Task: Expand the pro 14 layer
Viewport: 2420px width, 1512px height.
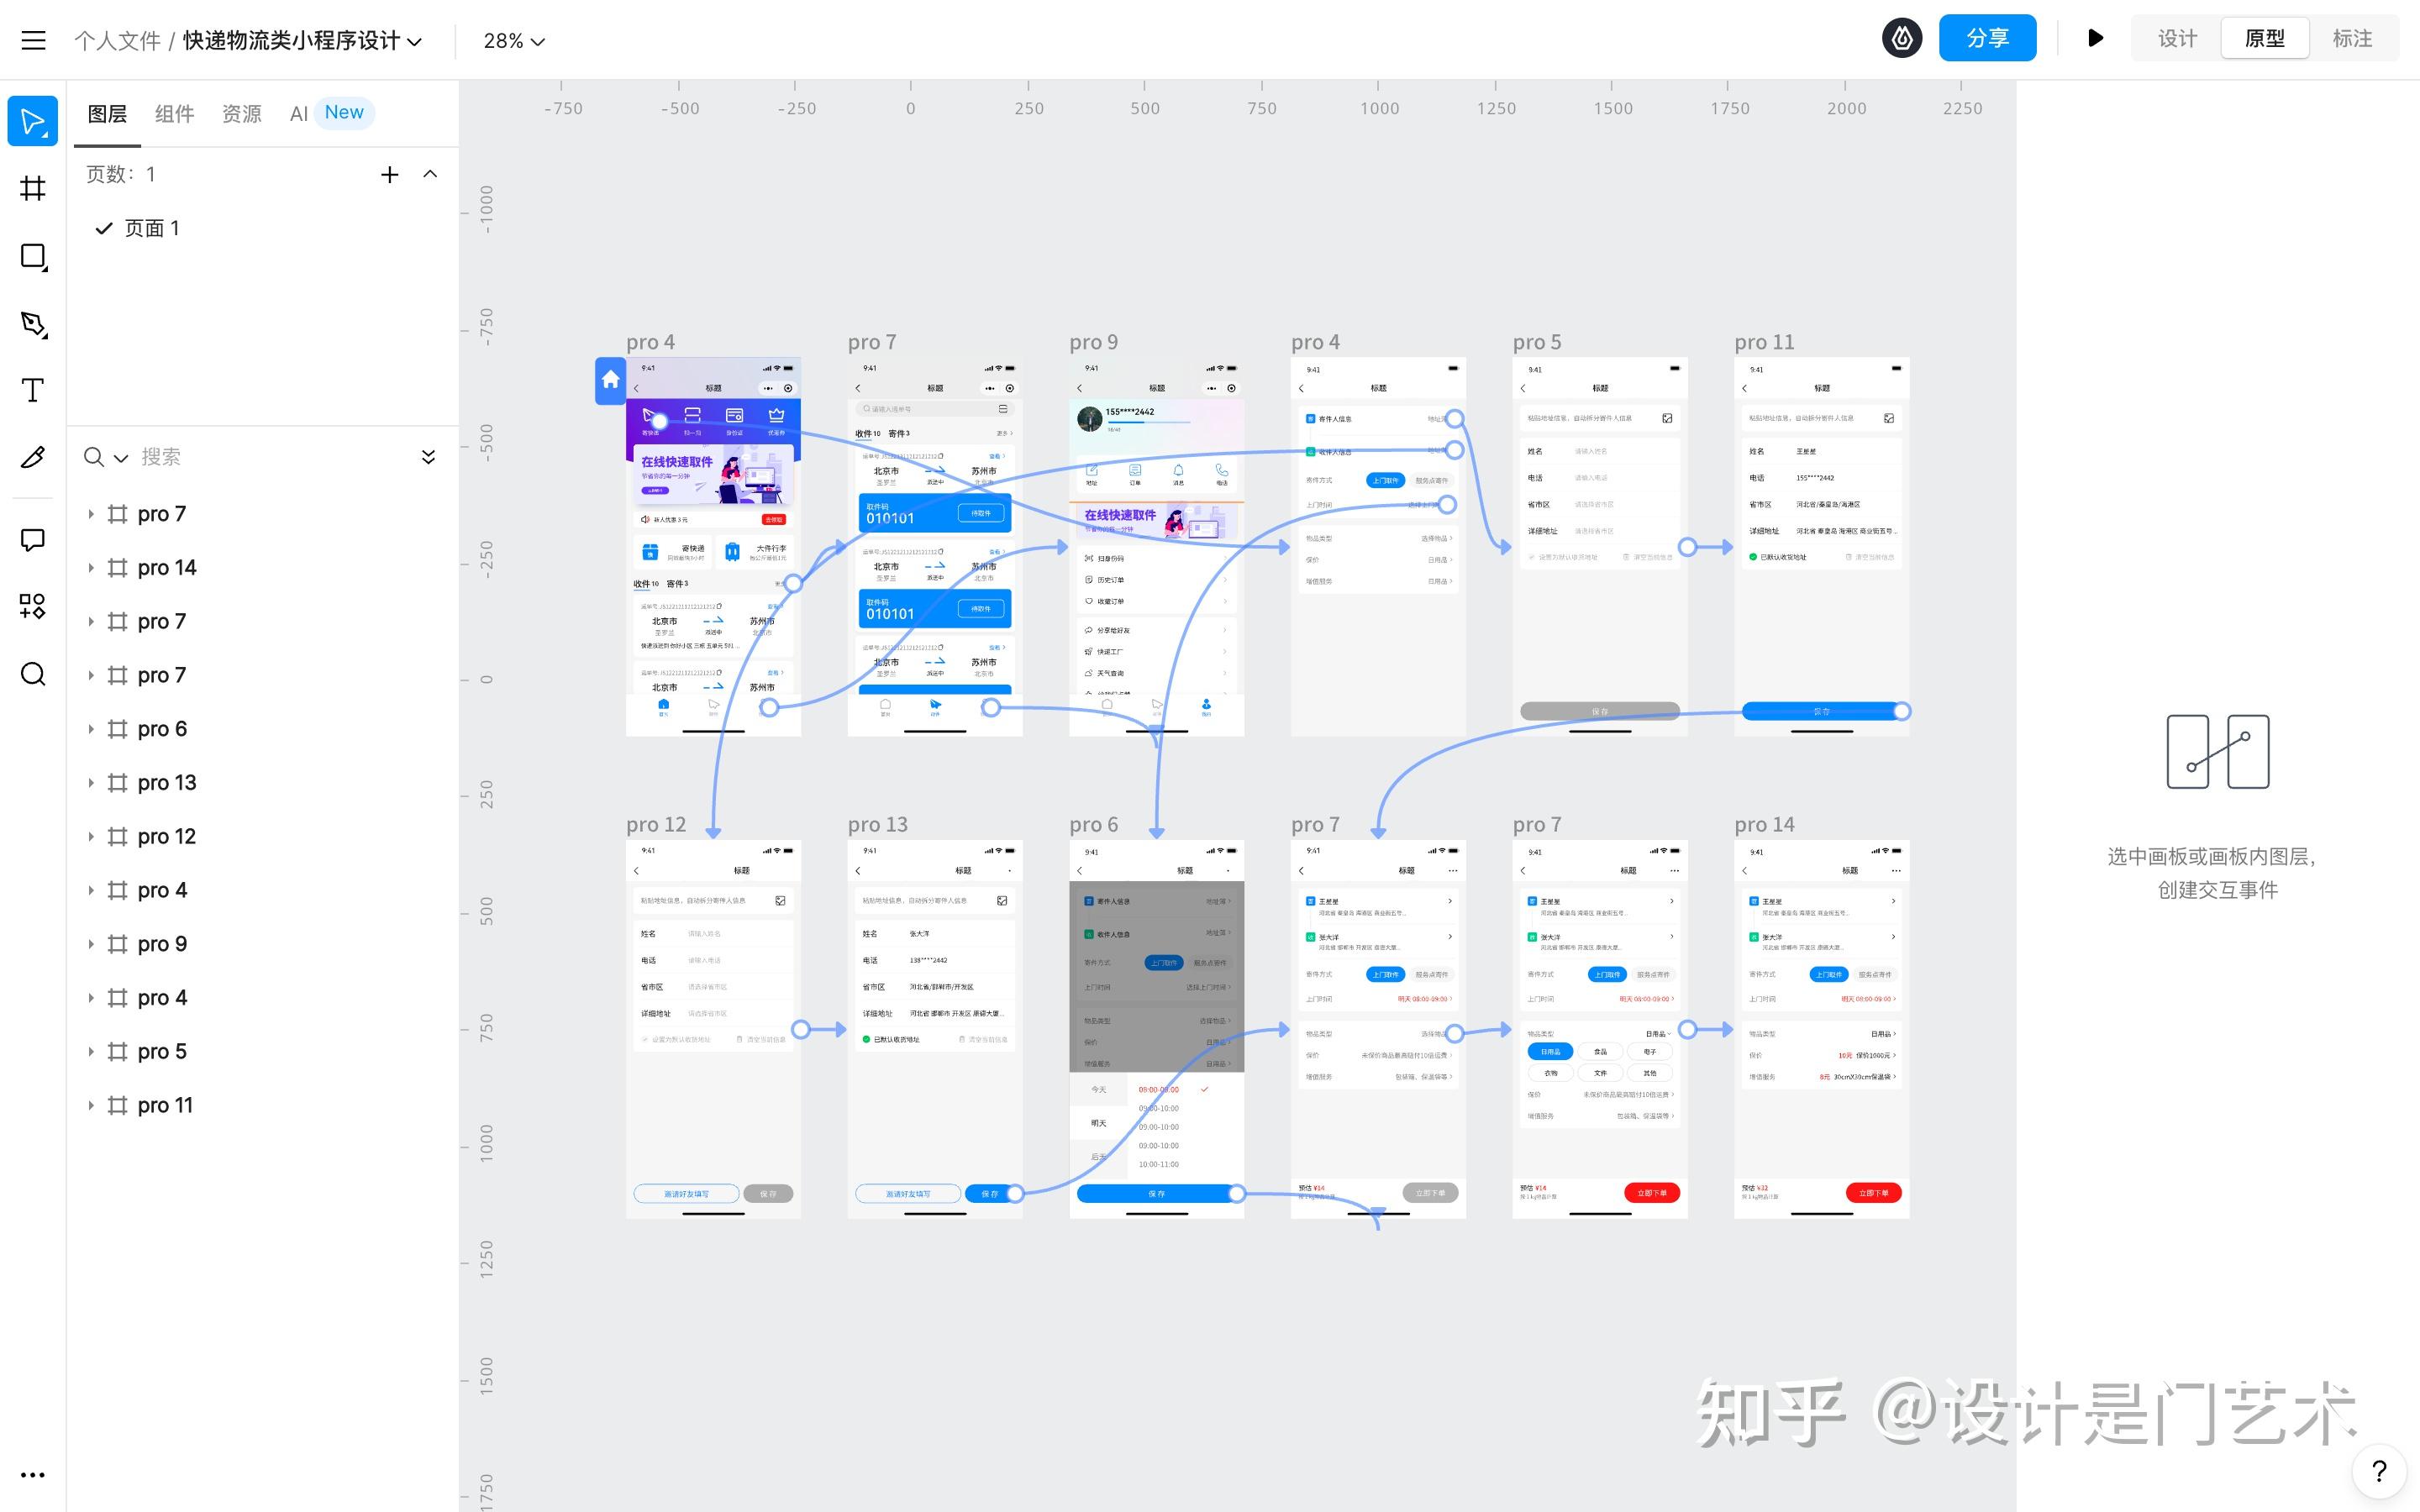Action: (x=91, y=568)
